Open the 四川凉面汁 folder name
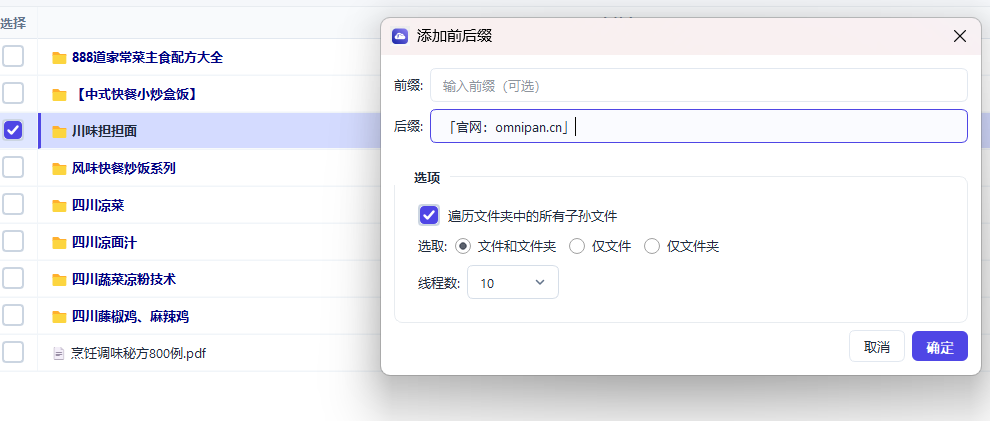The height and width of the screenshot is (421, 990). click(104, 242)
